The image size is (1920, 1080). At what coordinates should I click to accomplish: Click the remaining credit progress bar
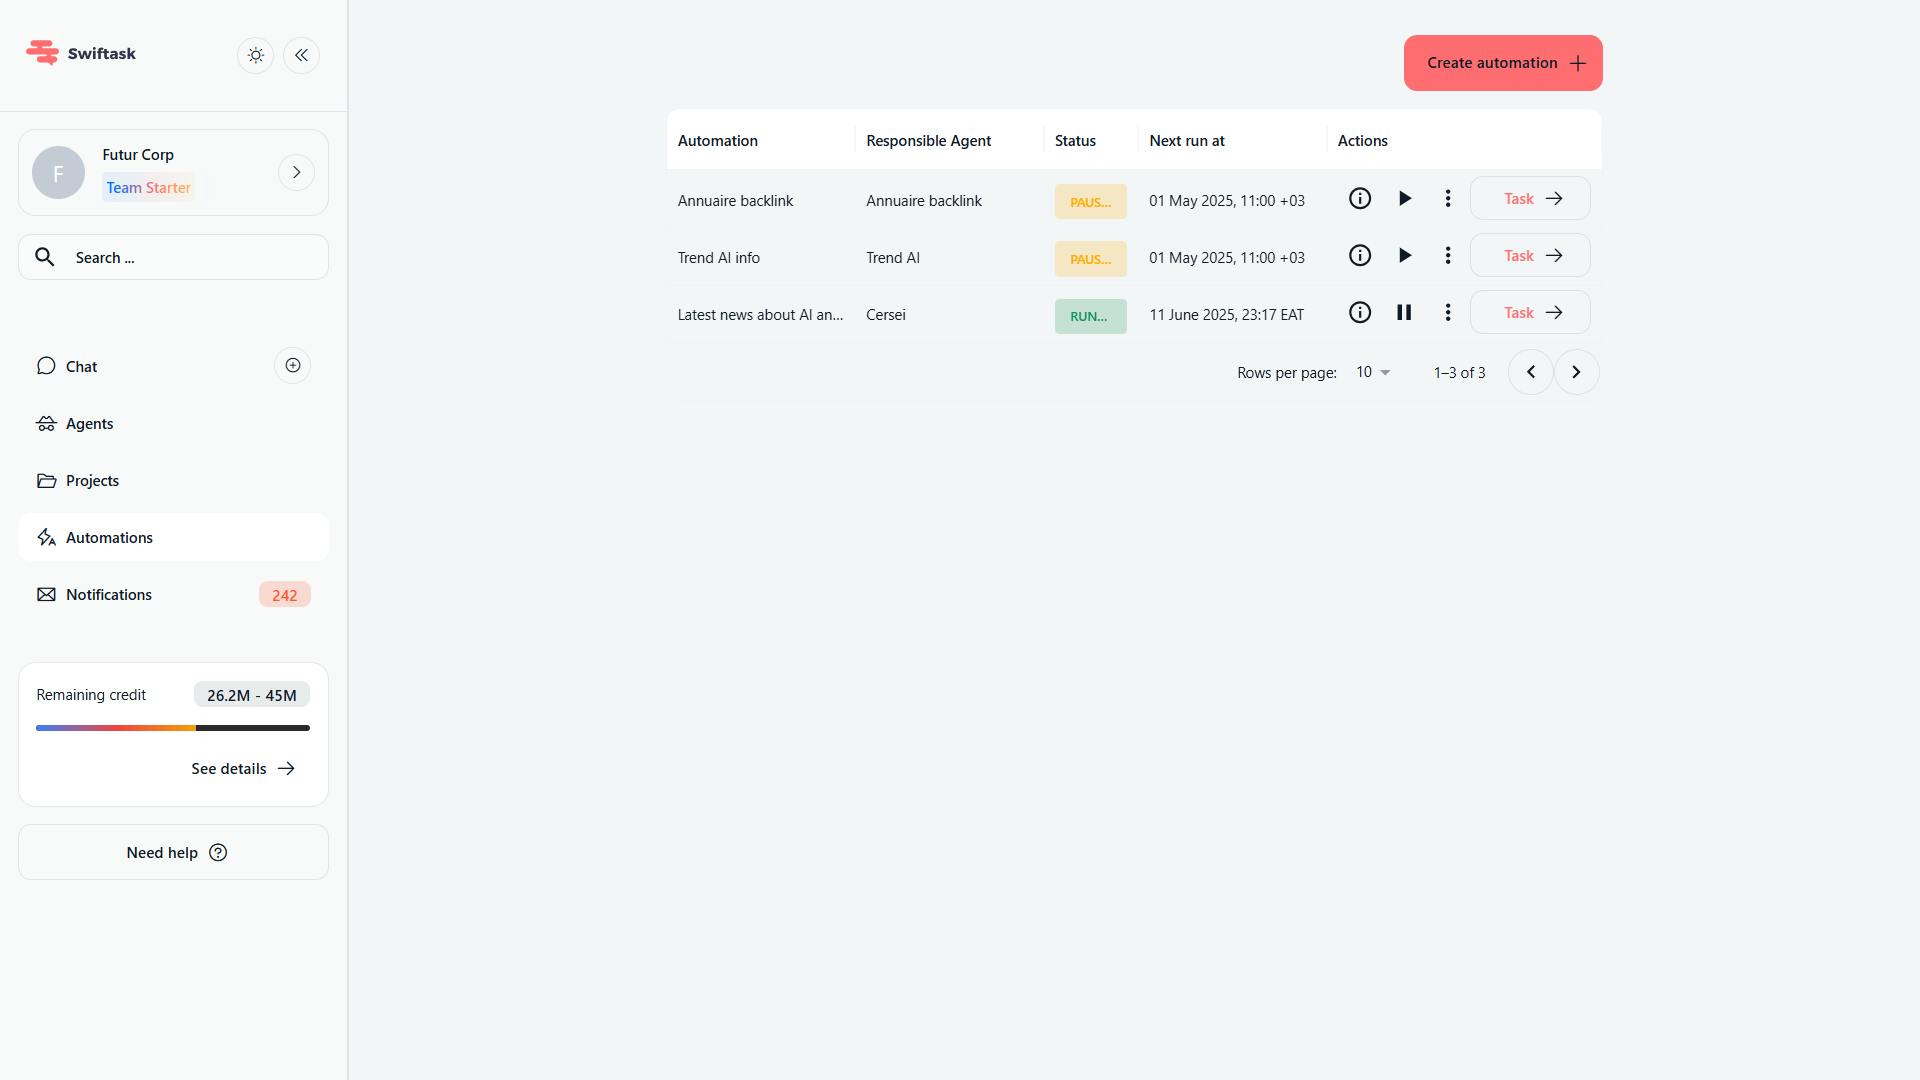pos(172,728)
